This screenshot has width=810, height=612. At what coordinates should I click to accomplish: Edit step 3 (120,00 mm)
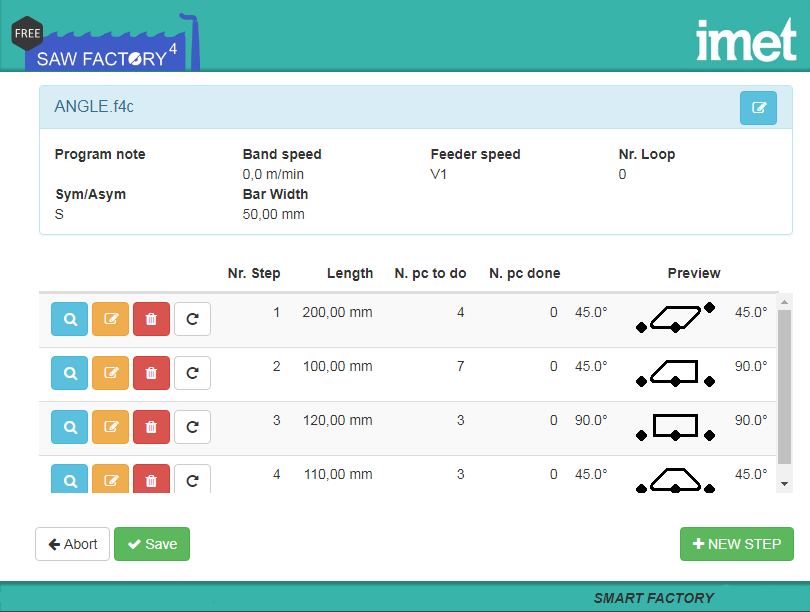tap(111, 427)
